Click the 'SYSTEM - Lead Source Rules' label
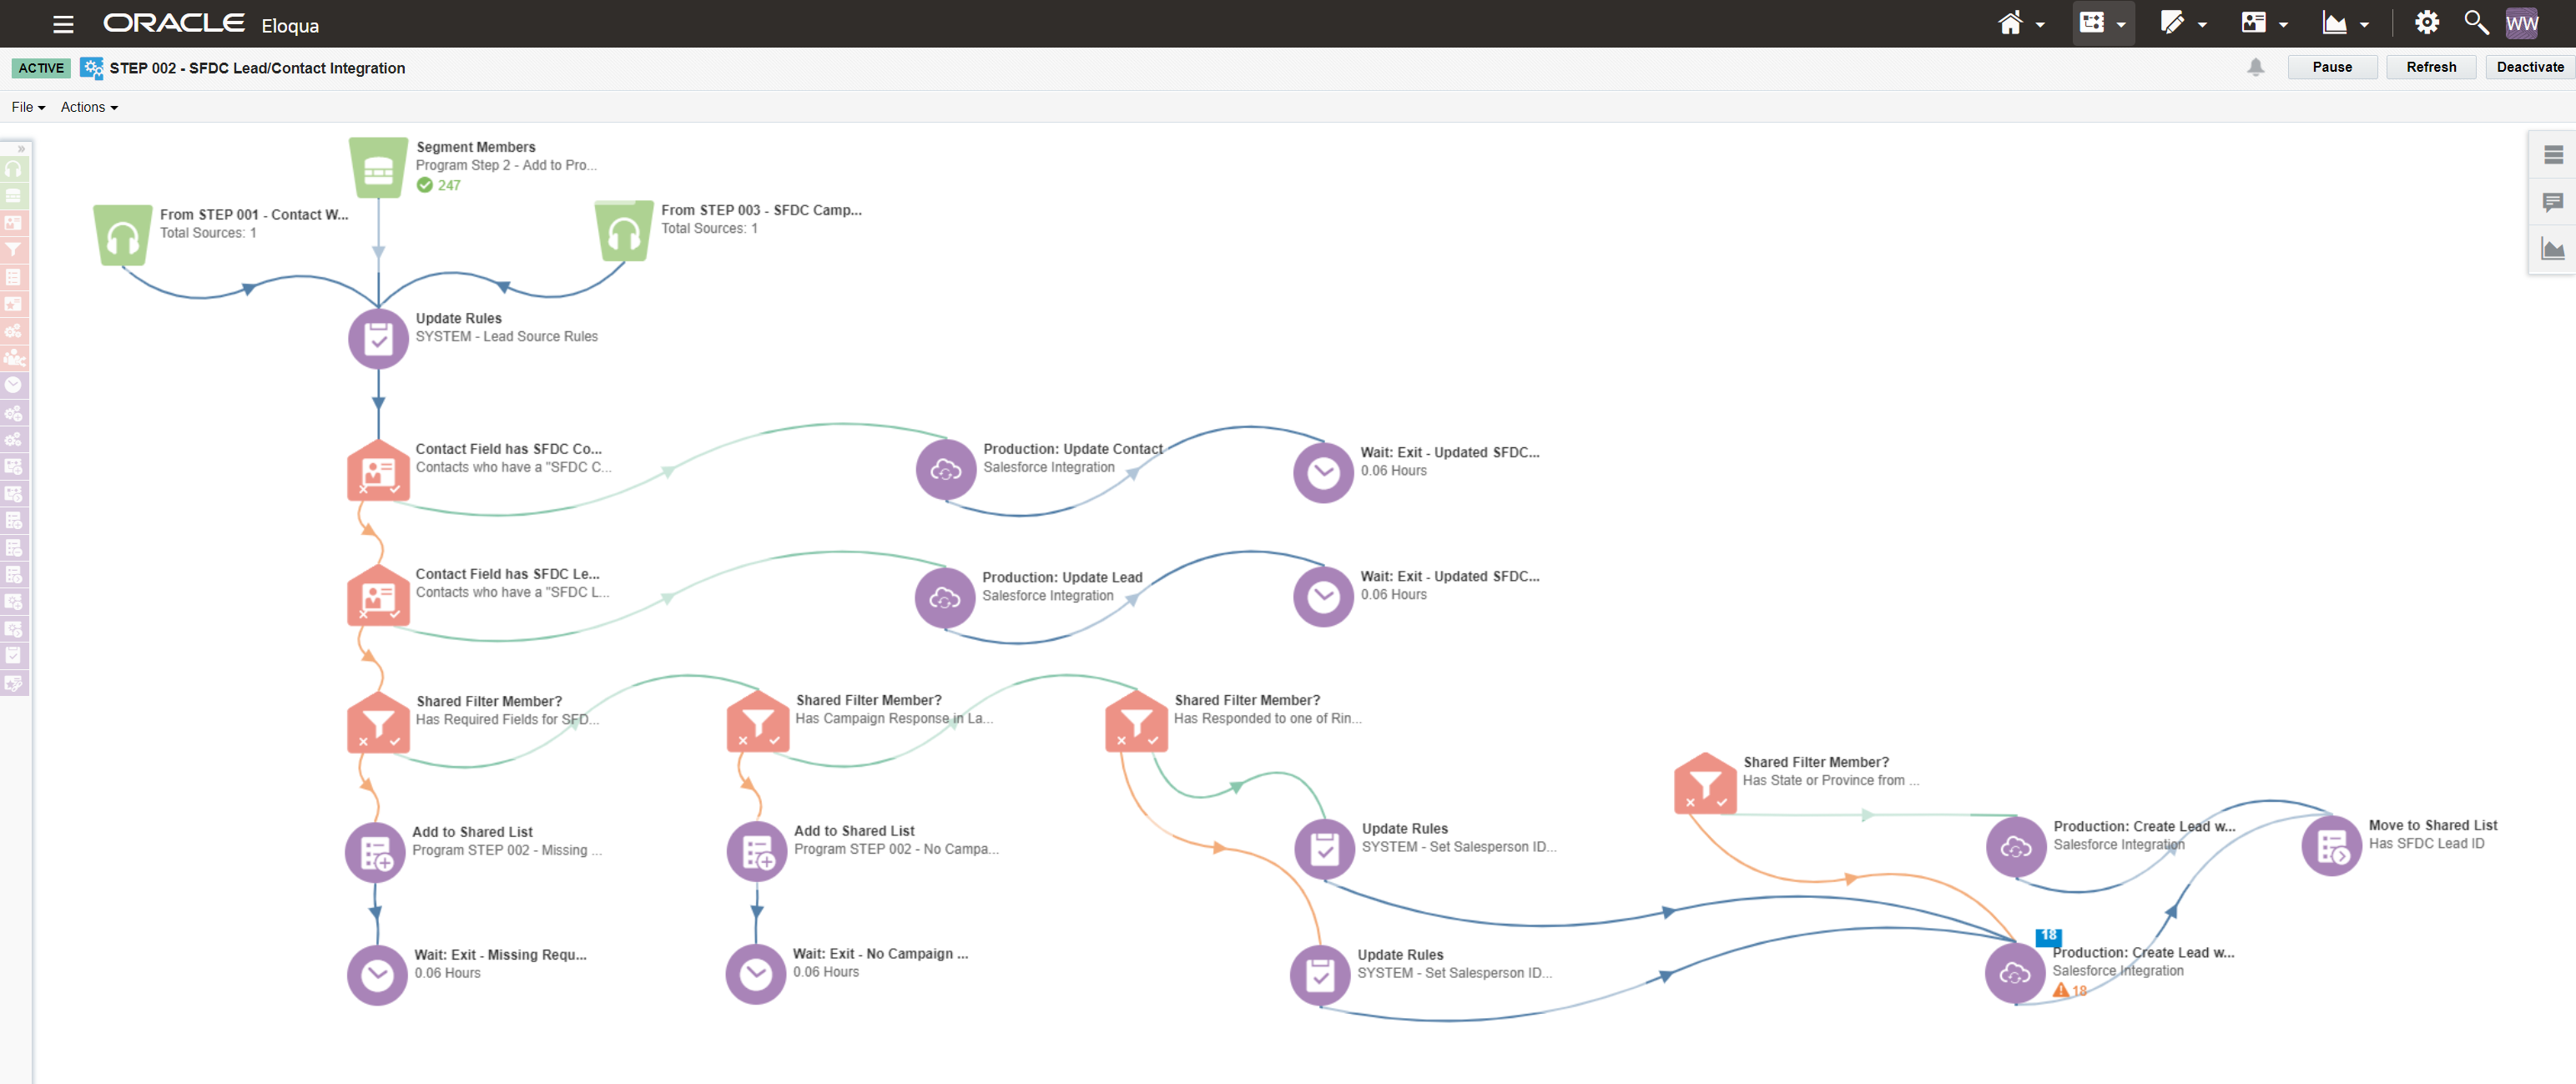This screenshot has height=1084, width=2576. pyautogui.click(x=506, y=337)
